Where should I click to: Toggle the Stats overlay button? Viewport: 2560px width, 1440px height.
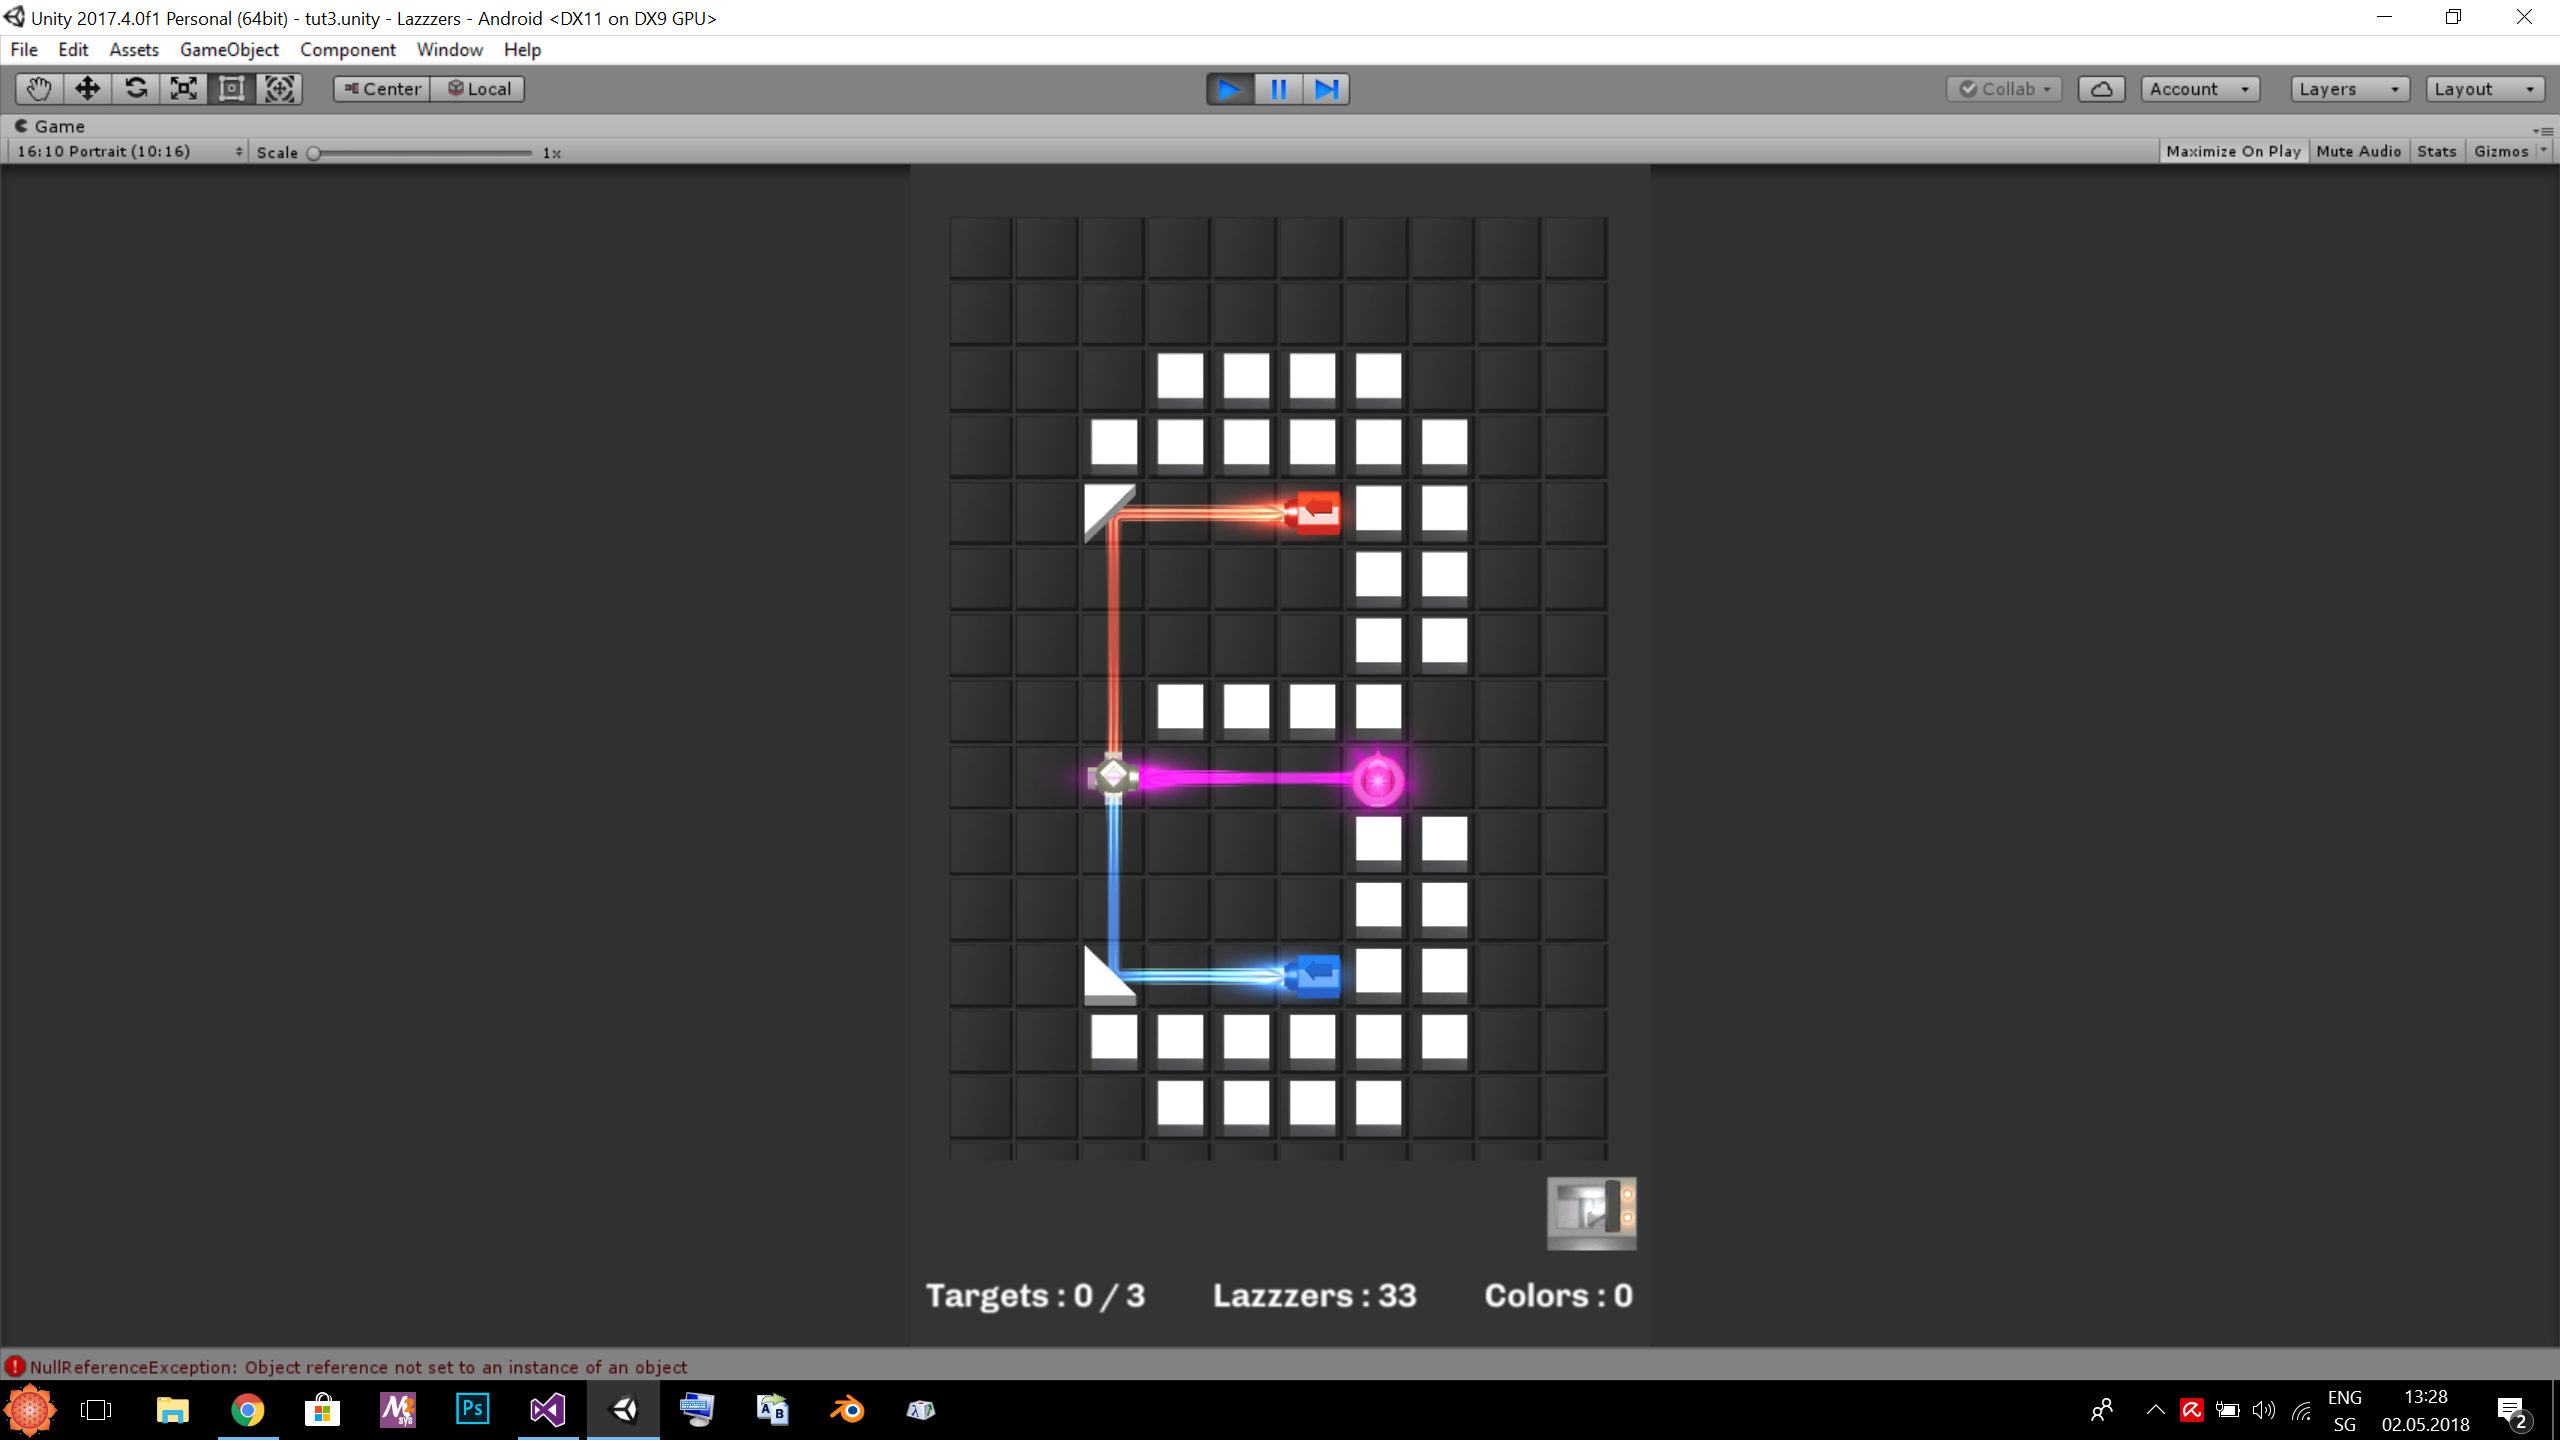pyautogui.click(x=2436, y=151)
